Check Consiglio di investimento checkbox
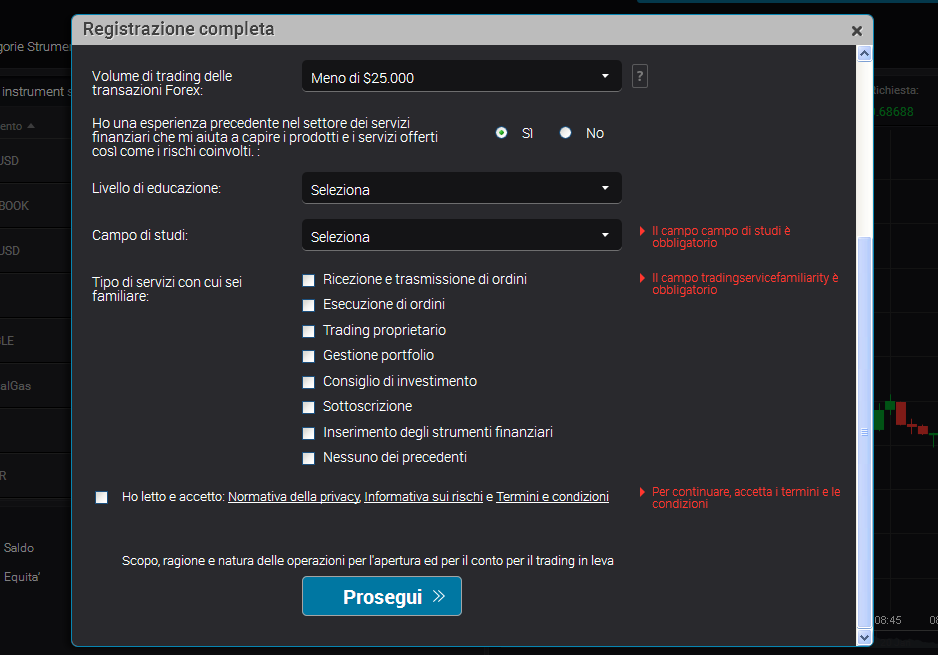This screenshot has height=655, width=938. point(309,382)
